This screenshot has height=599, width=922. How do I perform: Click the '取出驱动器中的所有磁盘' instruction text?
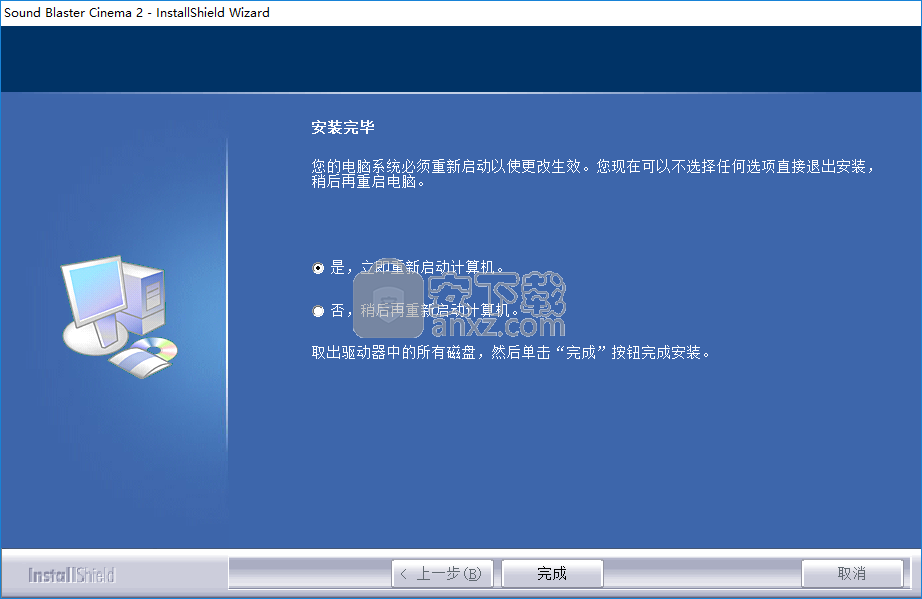(511, 353)
